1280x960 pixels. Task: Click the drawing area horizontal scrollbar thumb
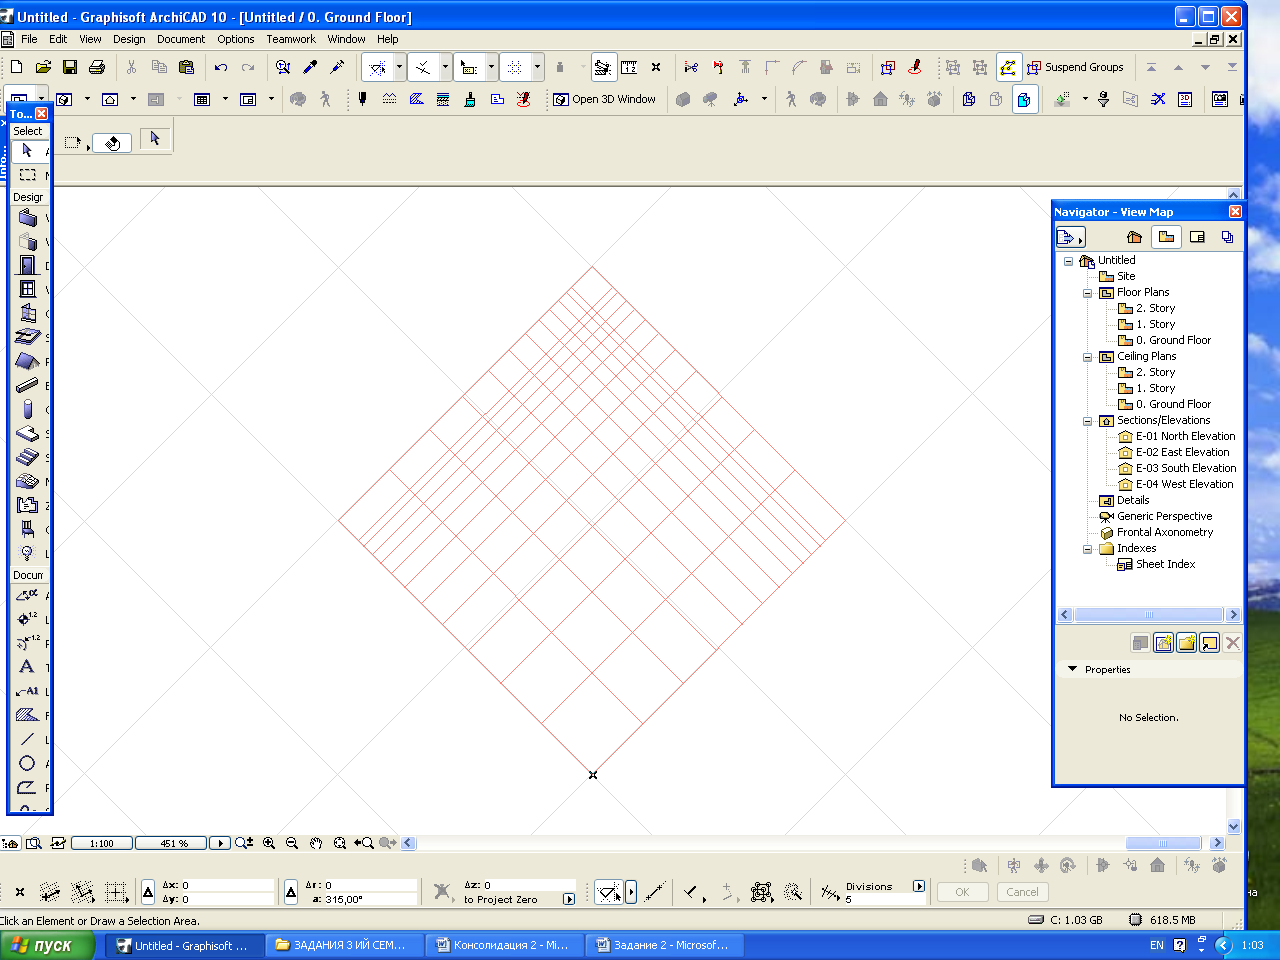coord(1164,843)
